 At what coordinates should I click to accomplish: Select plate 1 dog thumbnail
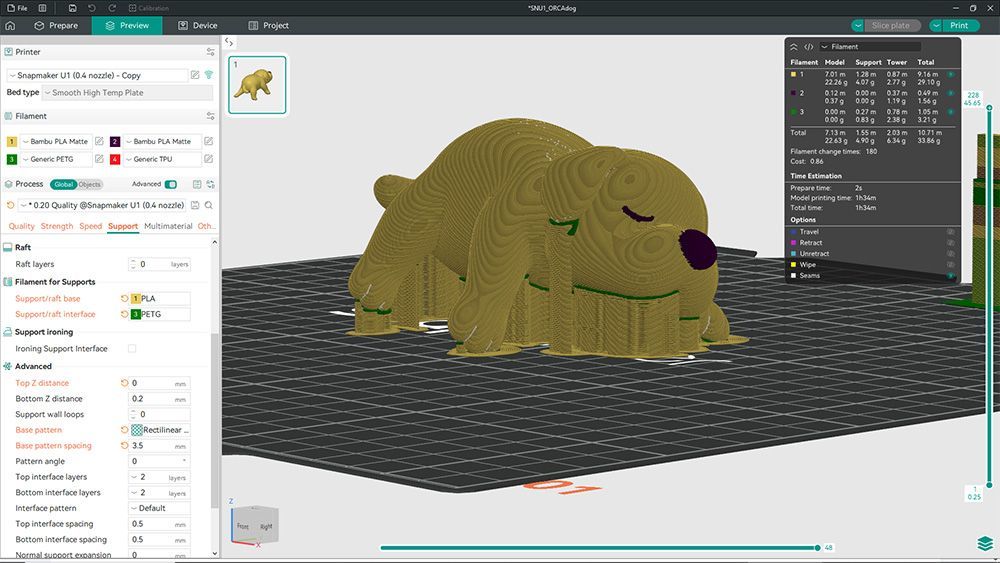(x=257, y=85)
